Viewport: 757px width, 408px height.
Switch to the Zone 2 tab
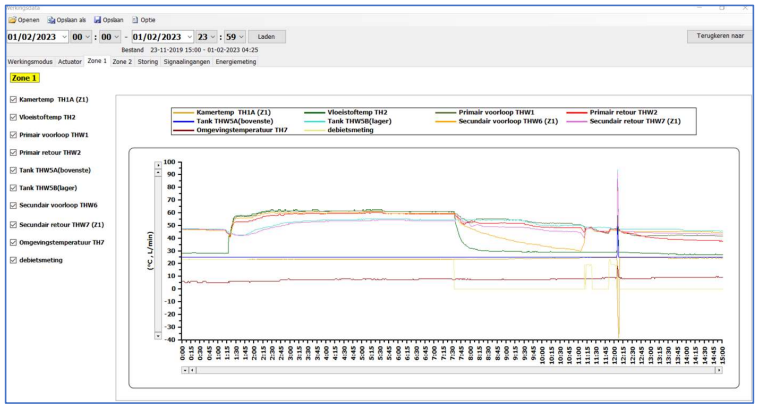click(122, 61)
